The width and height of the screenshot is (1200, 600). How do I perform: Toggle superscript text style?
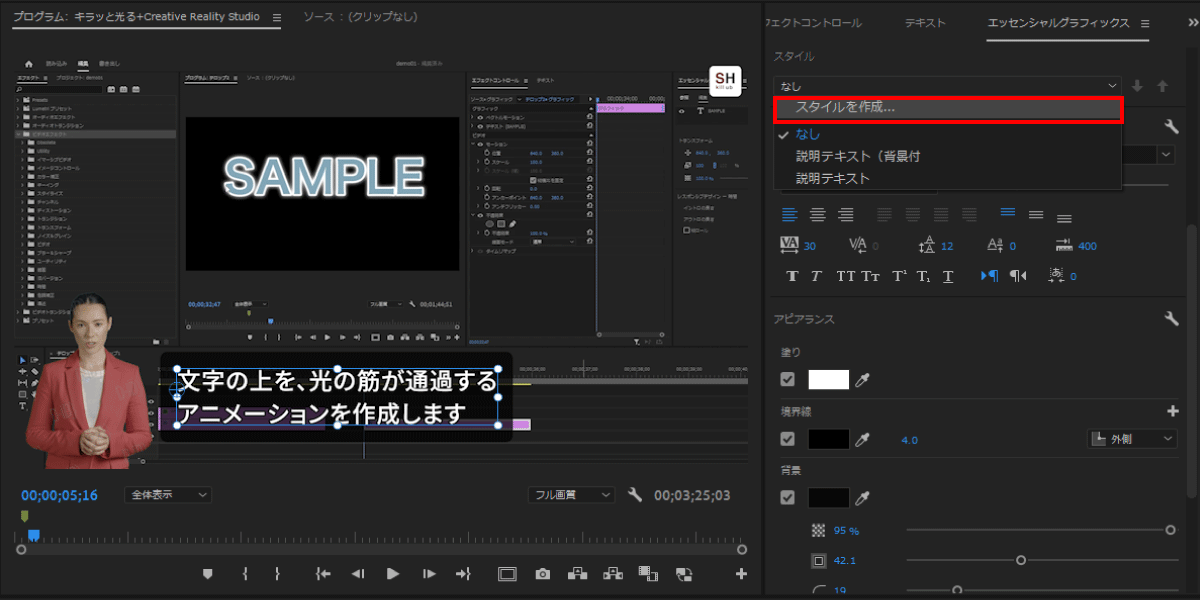point(899,276)
